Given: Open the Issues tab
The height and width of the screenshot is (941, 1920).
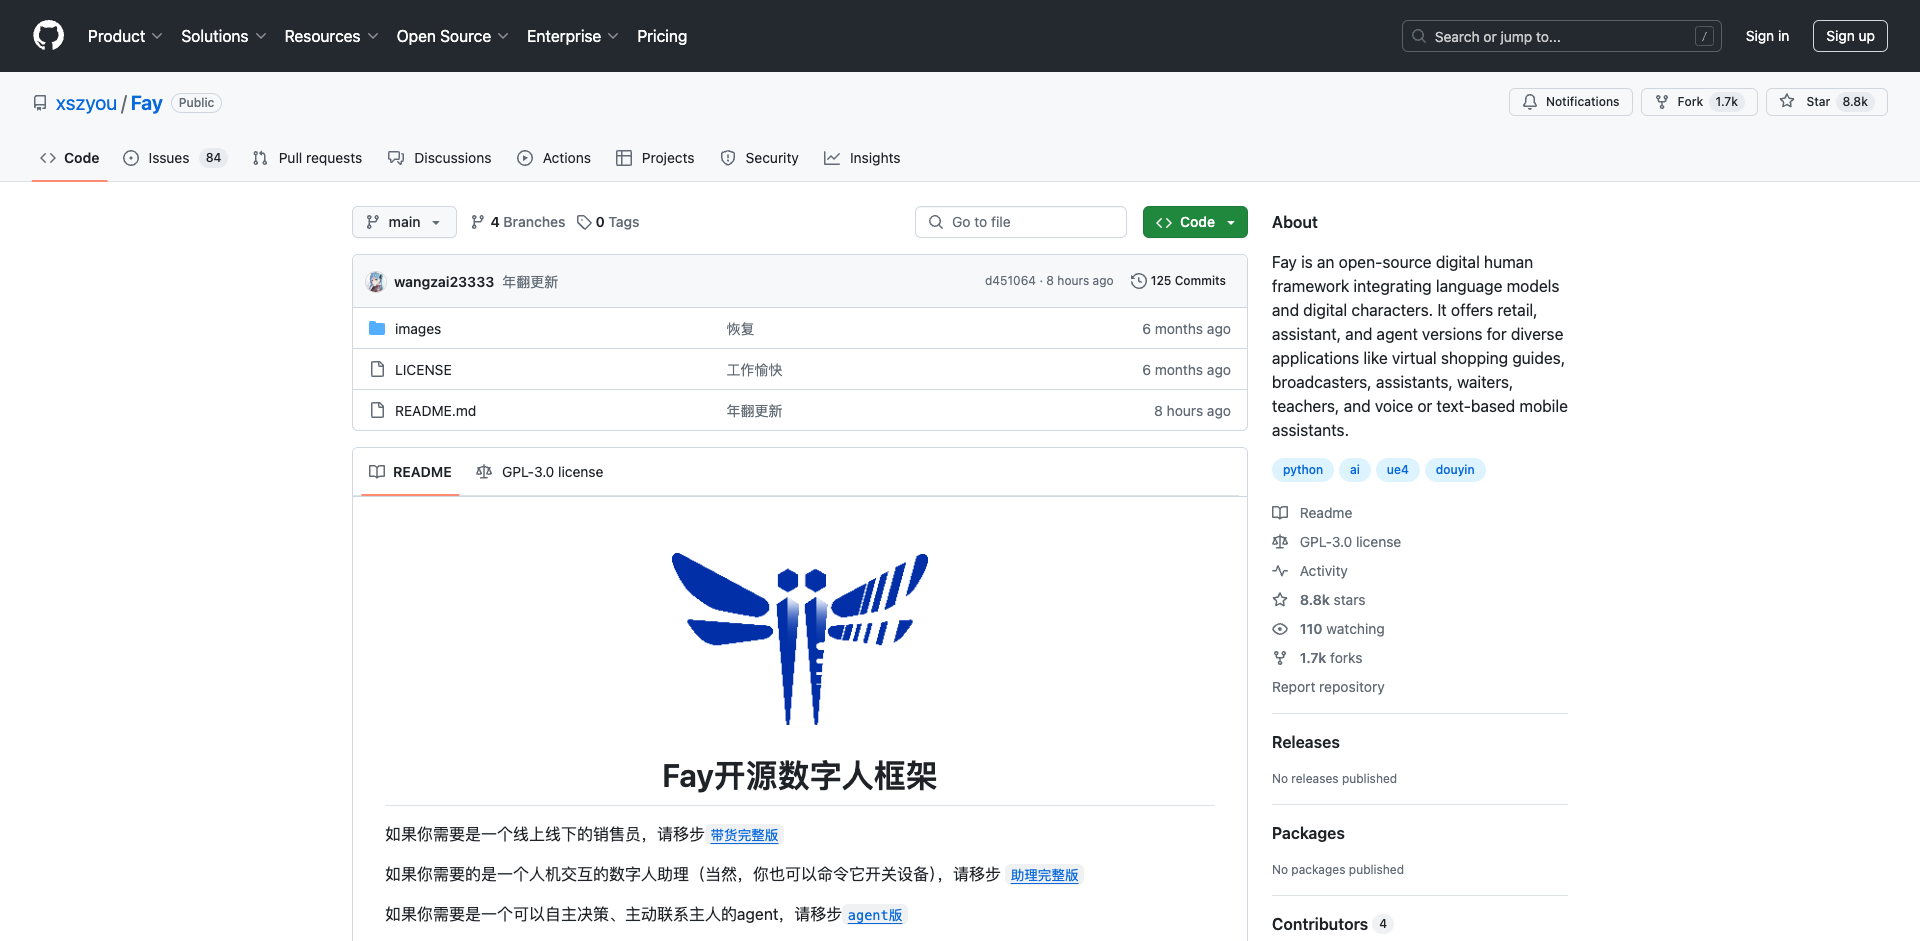Looking at the screenshot, I should pyautogui.click(x=175, y=158).
